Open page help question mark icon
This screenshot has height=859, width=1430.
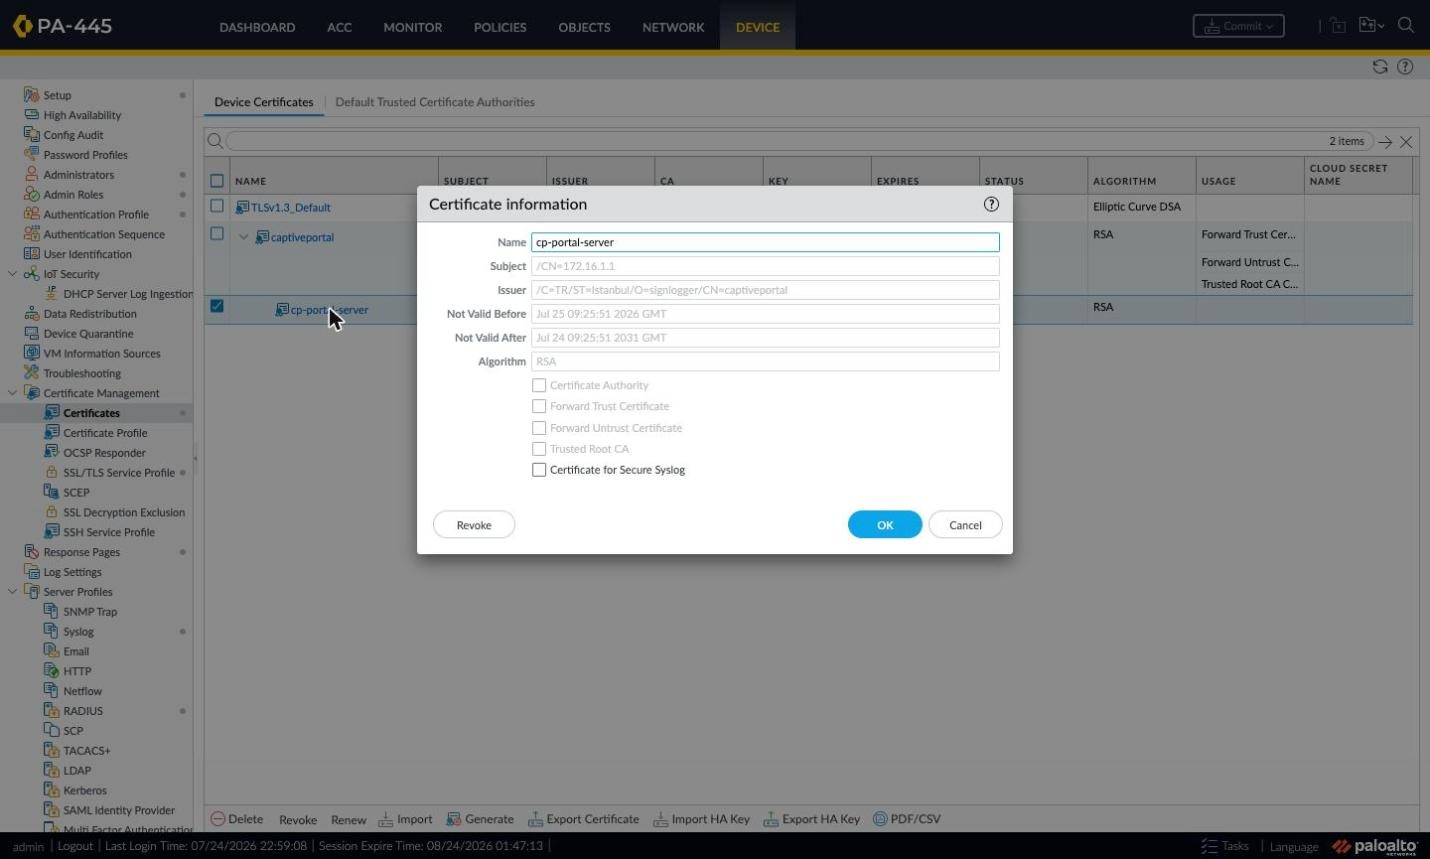(1405, 67)
